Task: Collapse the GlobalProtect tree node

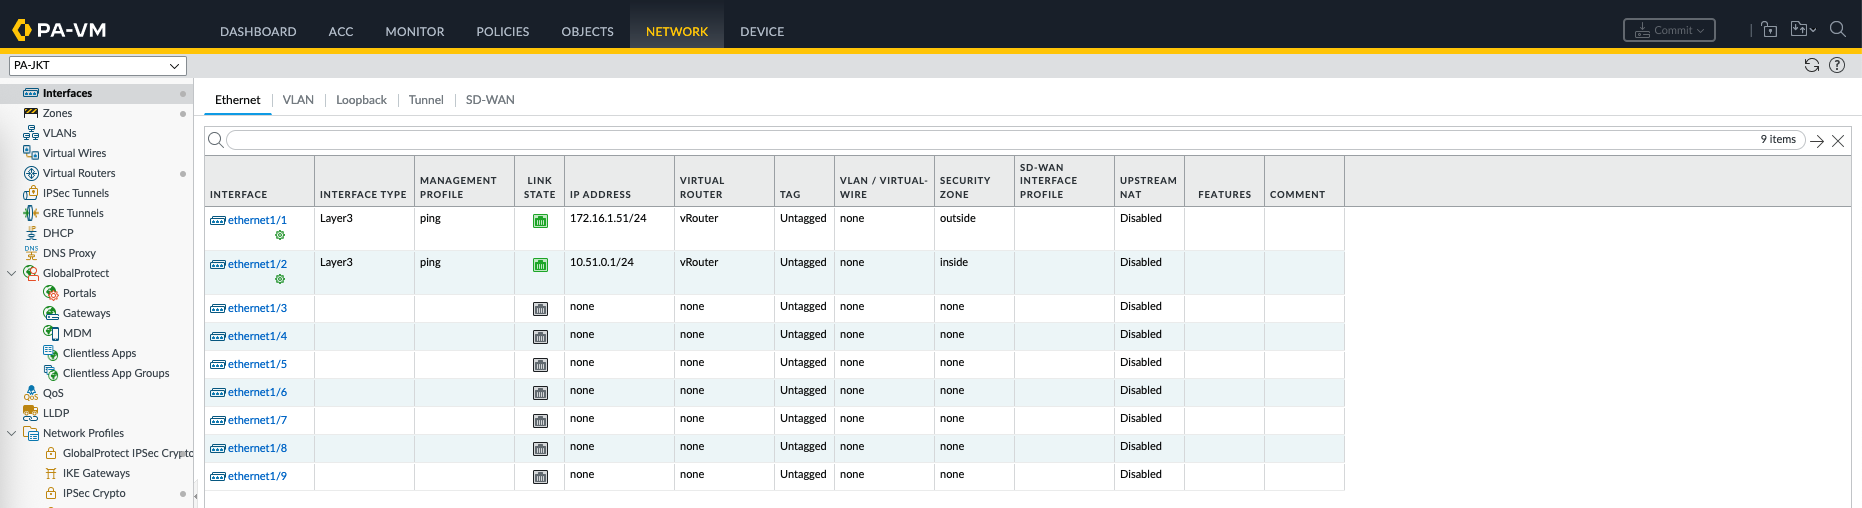Action: click(x=12, y=273)
